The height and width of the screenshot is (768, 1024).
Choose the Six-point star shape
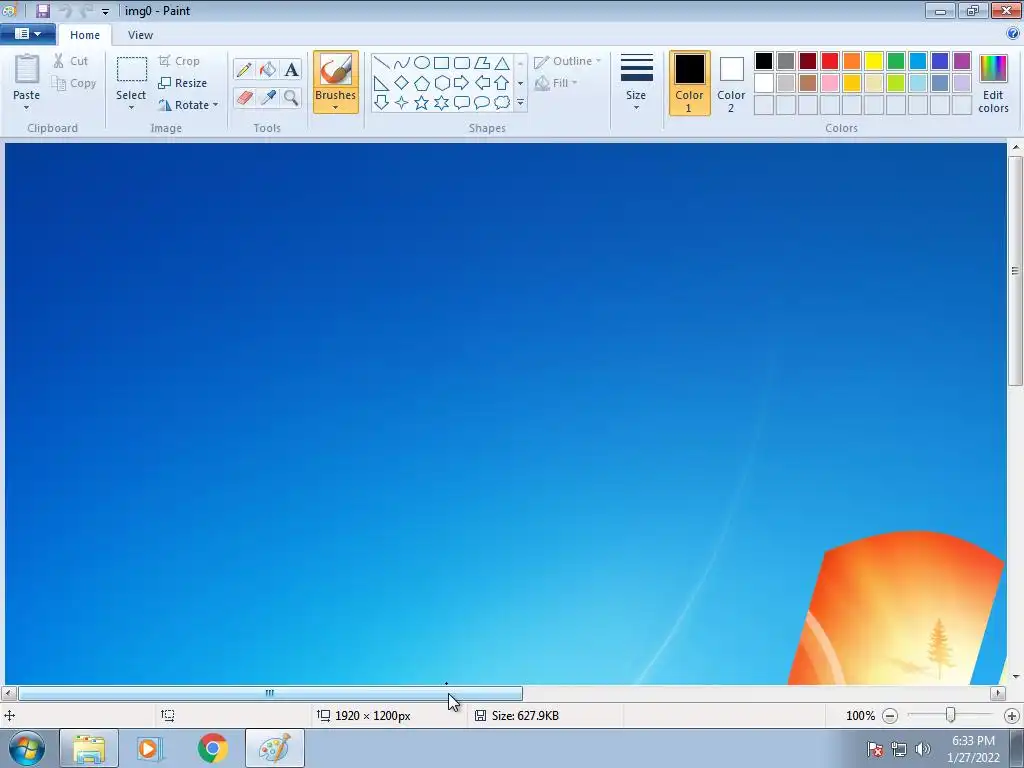pos(441,103)
